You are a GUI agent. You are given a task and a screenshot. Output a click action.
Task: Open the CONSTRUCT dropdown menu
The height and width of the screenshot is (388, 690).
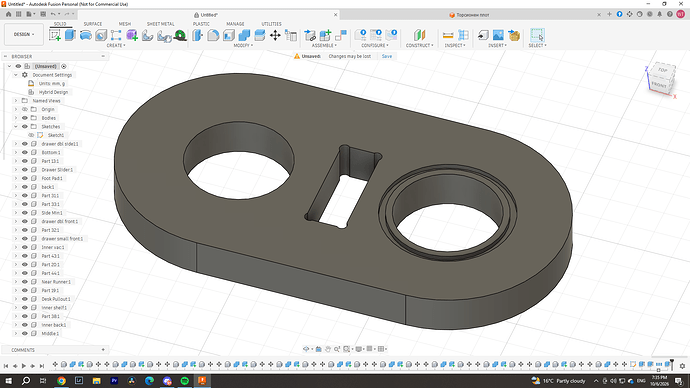coord(419,45)
